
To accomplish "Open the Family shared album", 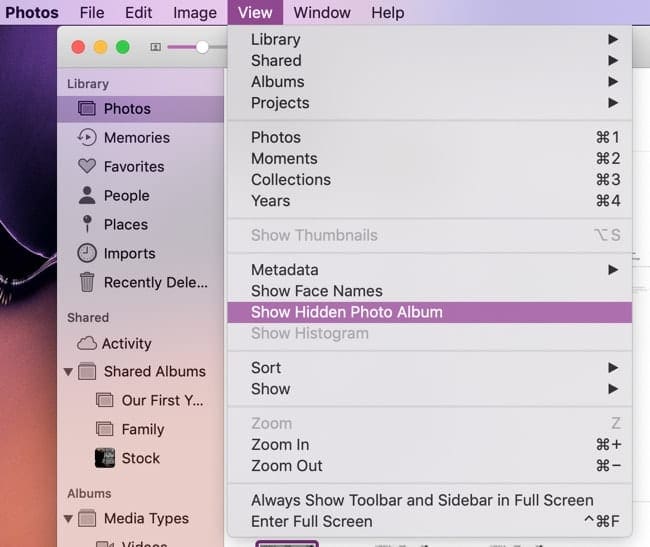I will tap(141, 429).
